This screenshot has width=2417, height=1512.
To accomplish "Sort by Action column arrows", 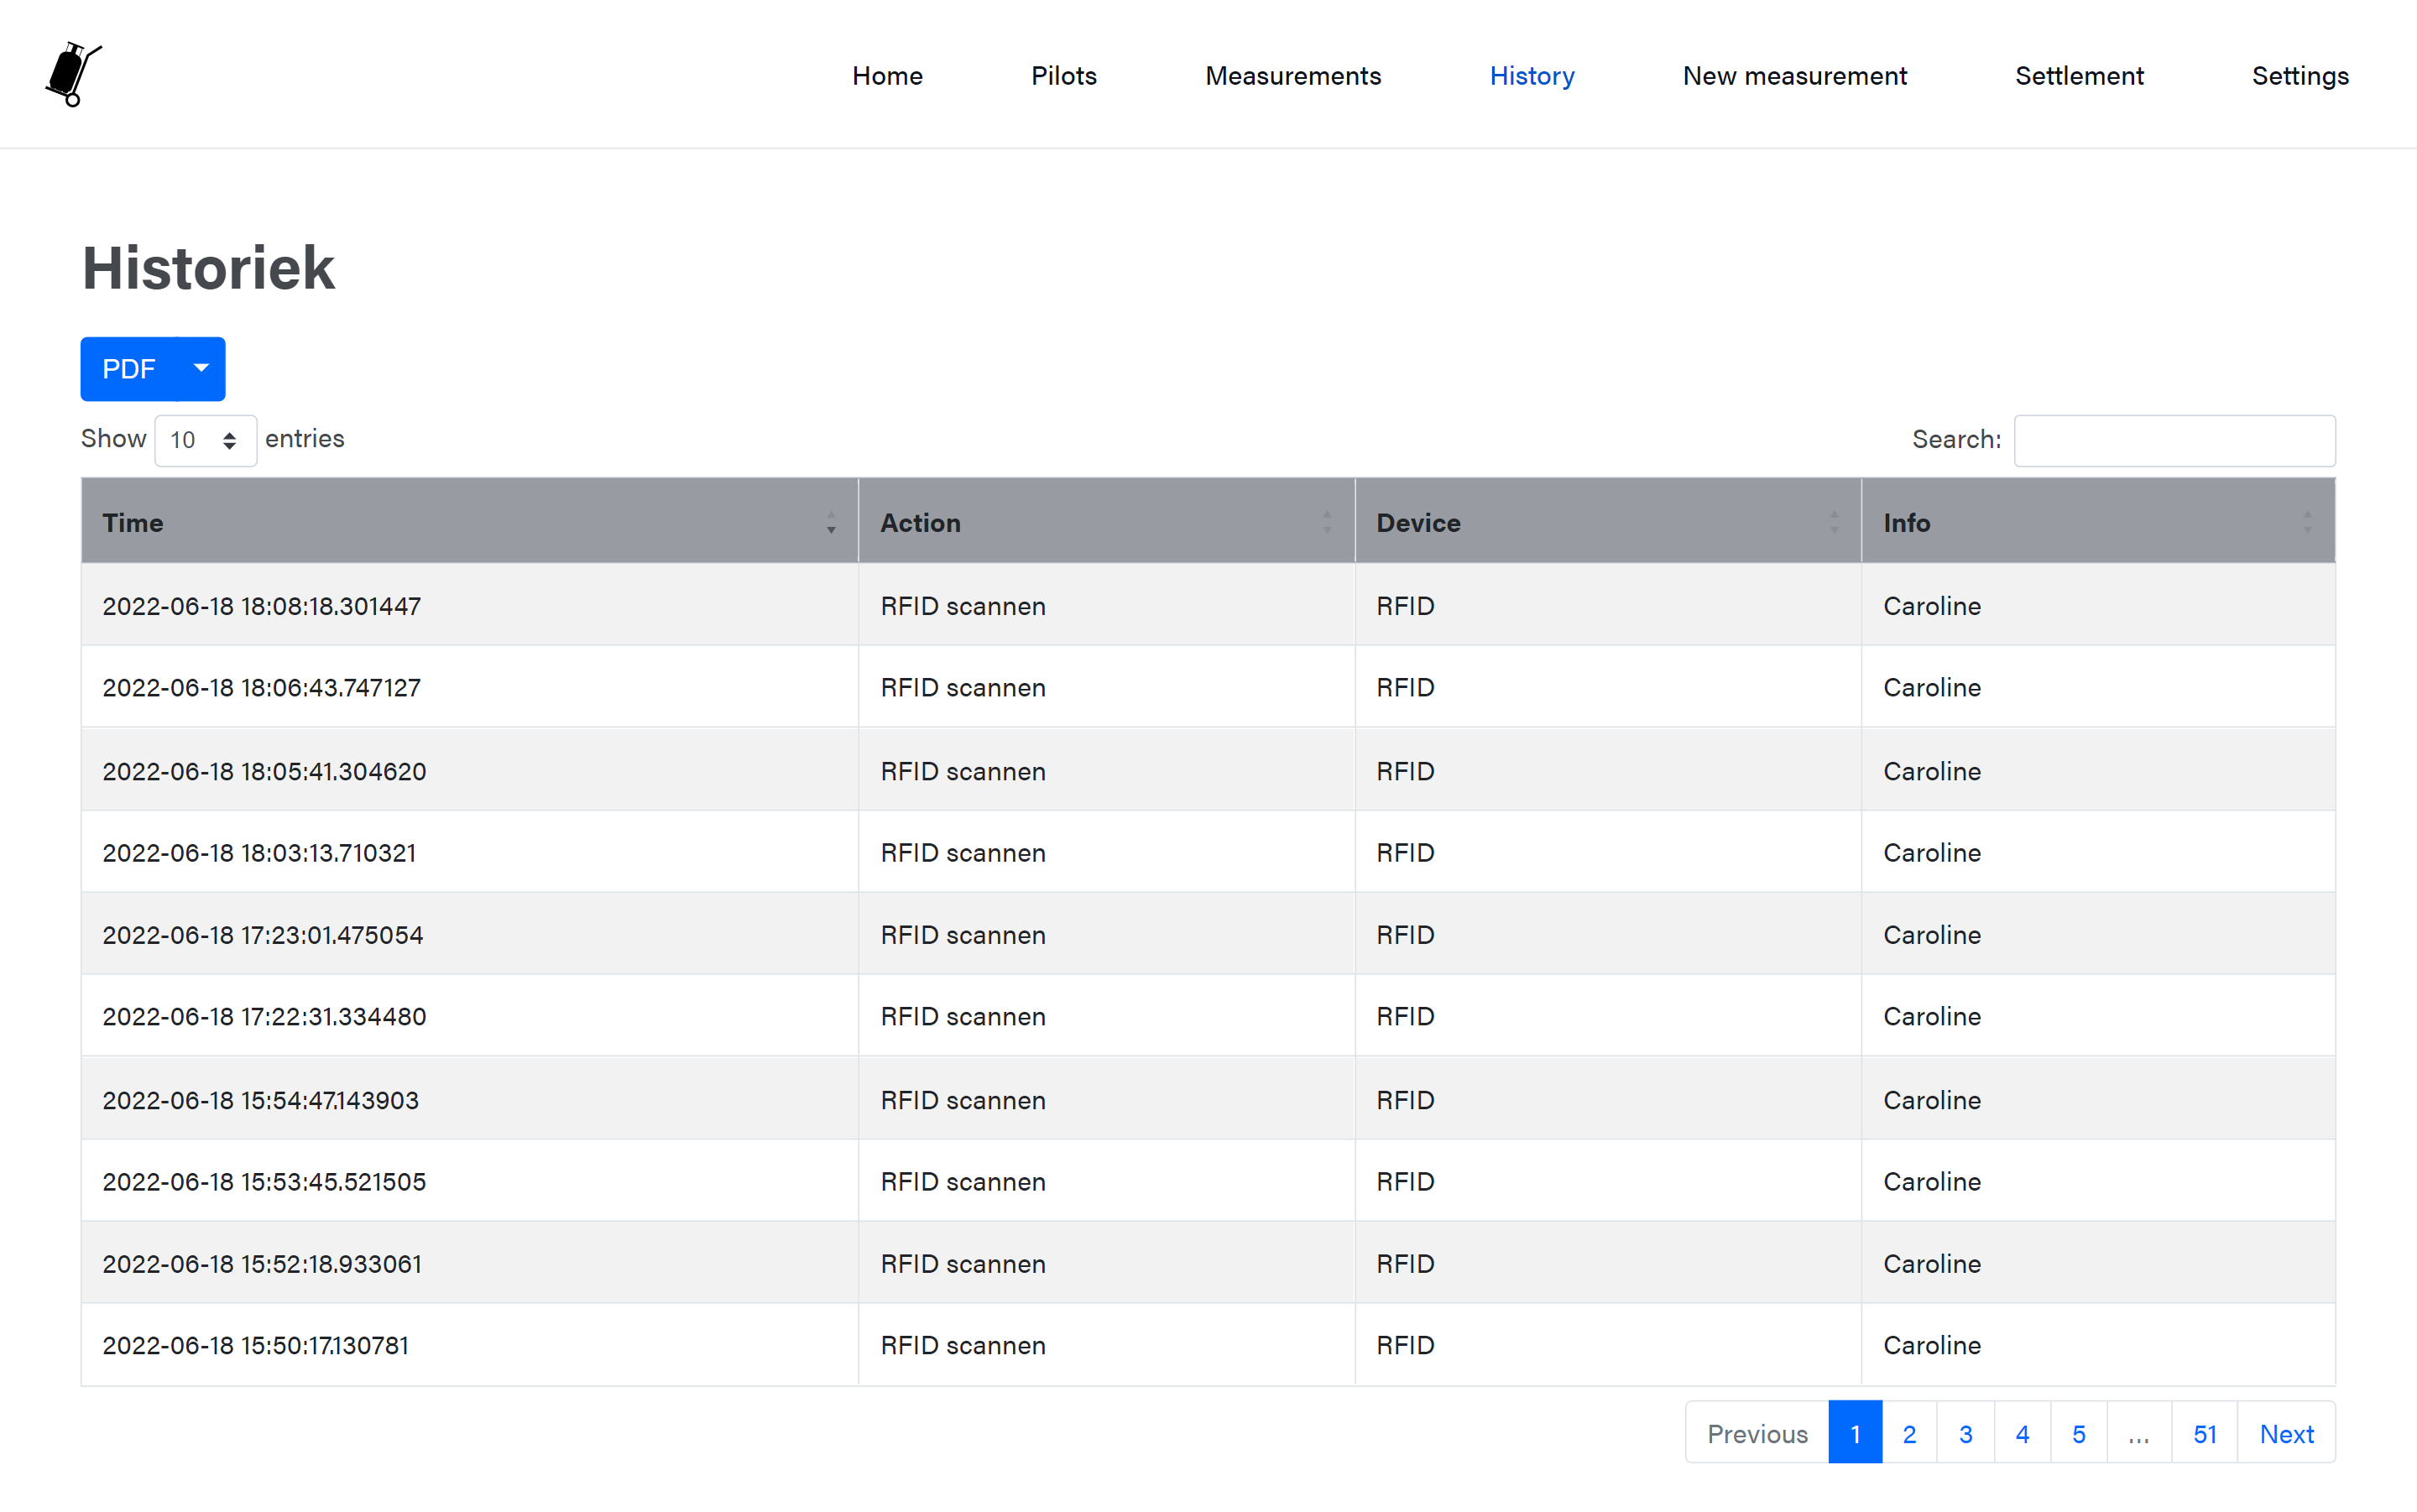I will pyautogui.click(x=1327, y=522).
